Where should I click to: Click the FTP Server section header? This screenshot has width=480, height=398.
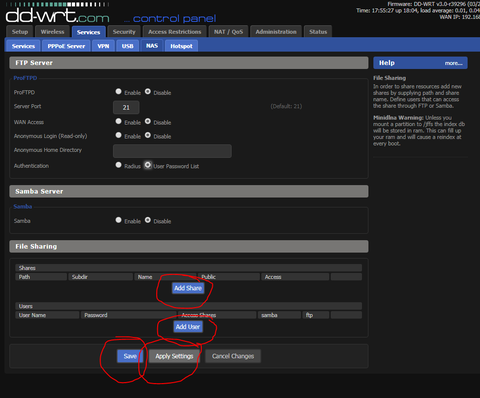(x=189, y=63)
